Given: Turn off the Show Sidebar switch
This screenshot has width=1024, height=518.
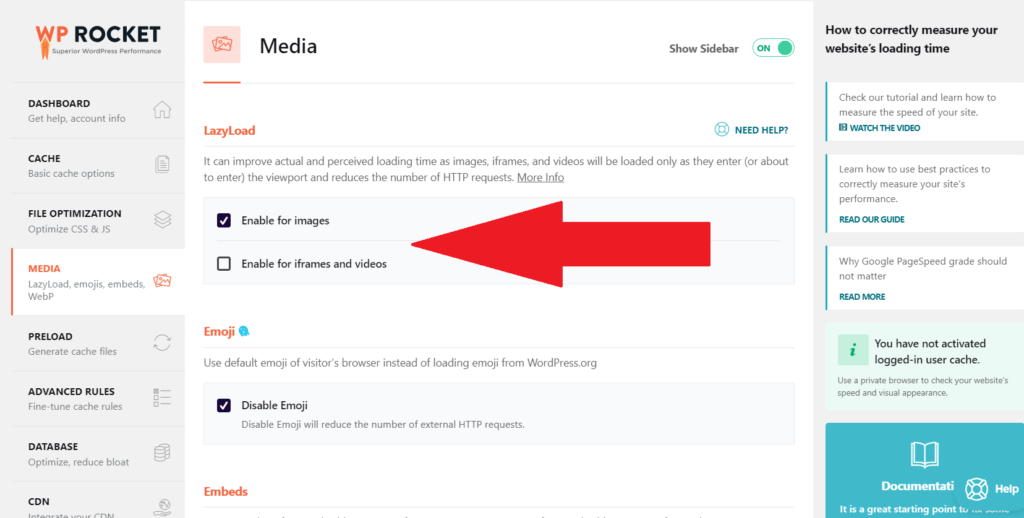Looking at the screenshot, I should pos(773,48).
